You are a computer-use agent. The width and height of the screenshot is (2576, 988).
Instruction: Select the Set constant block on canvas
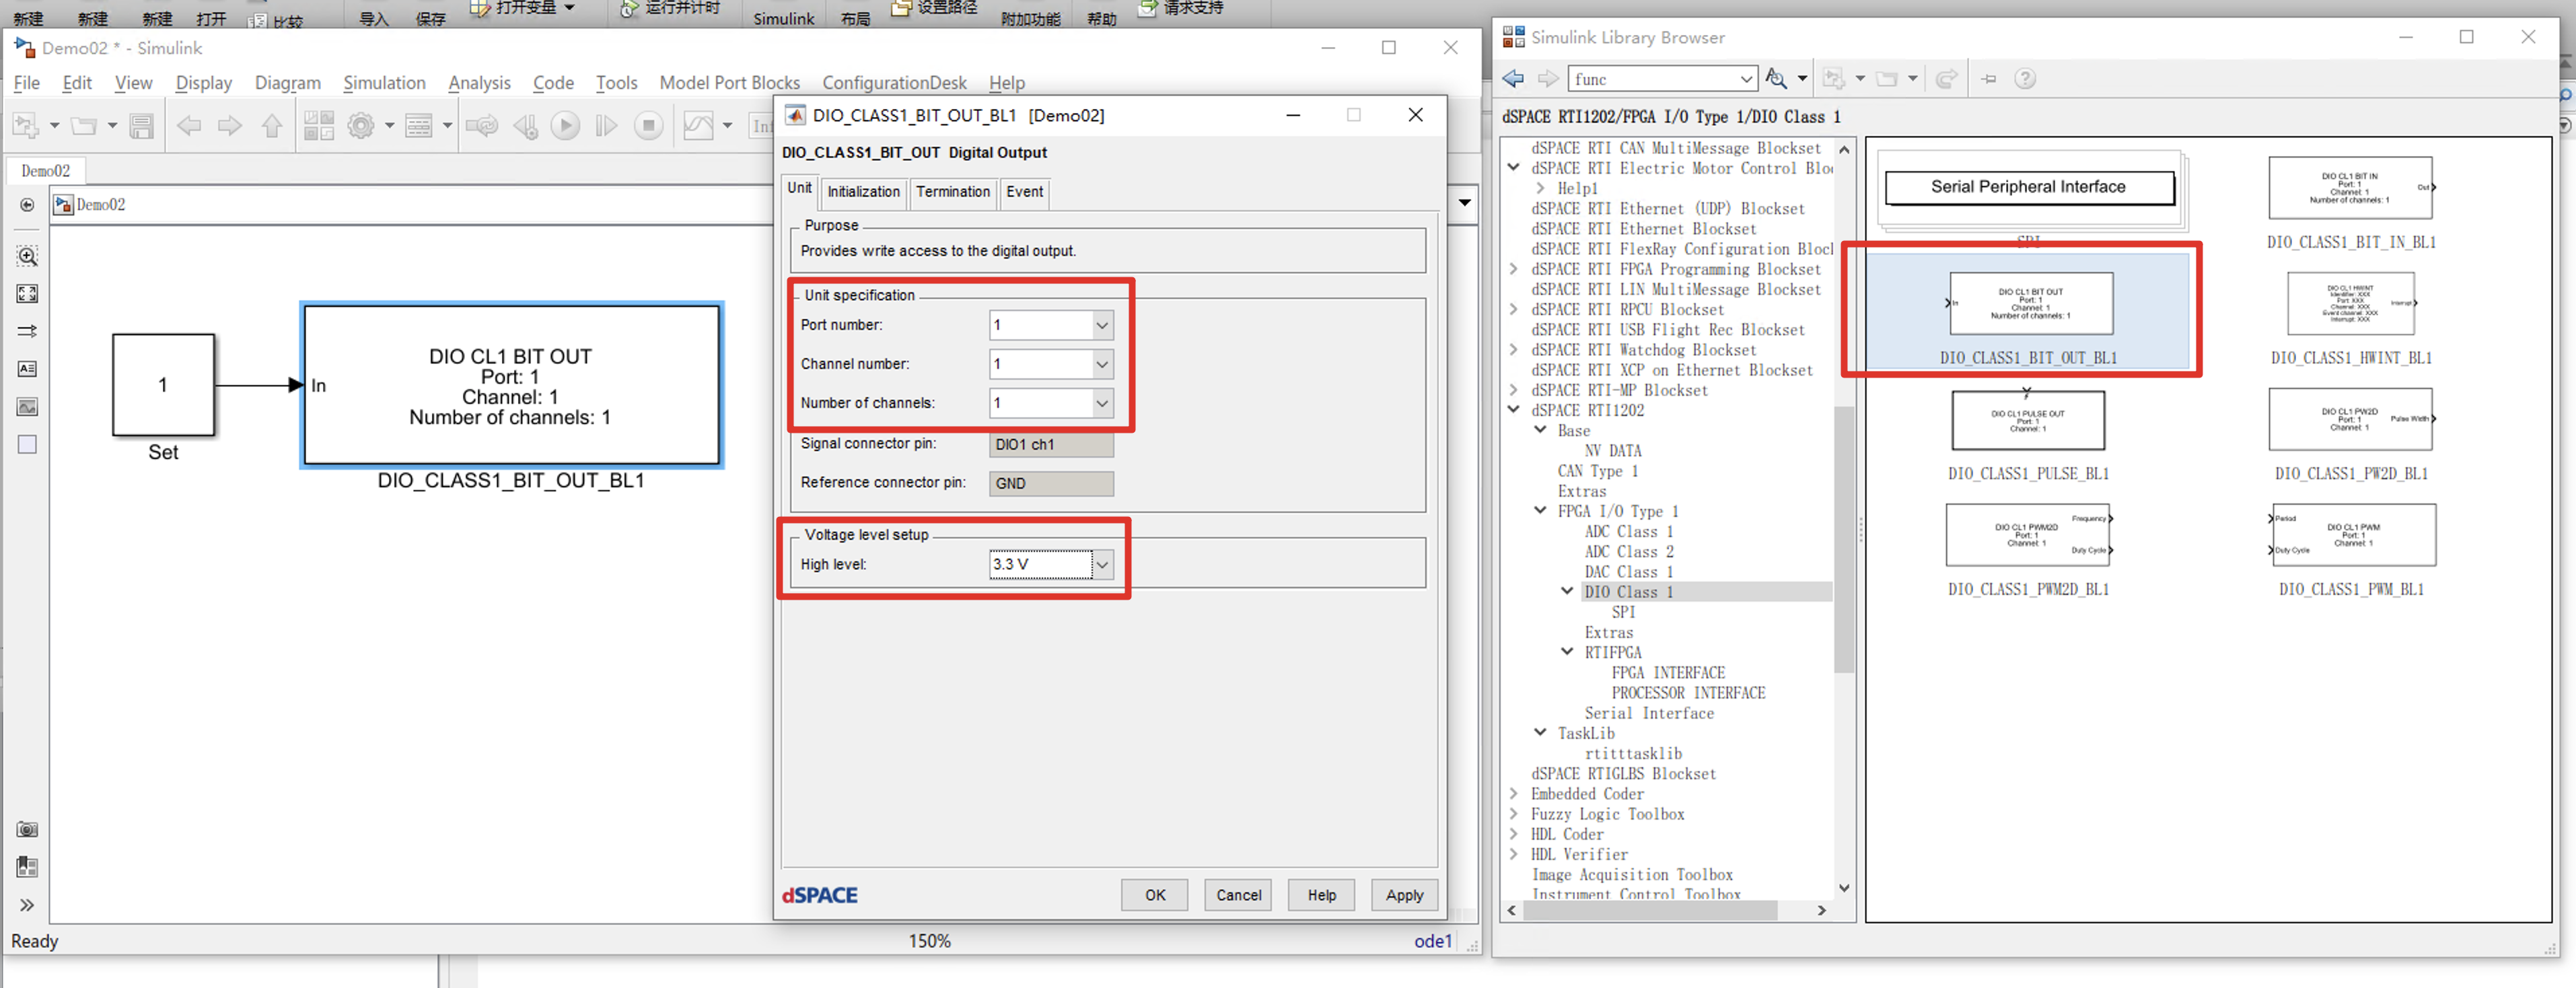point(163,385)
